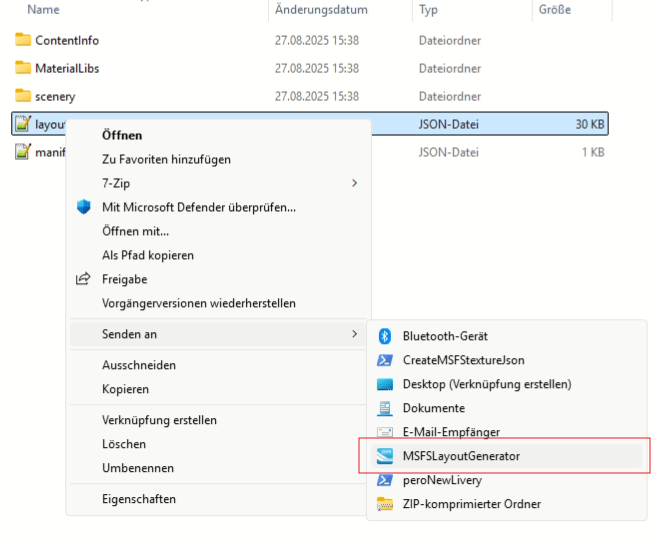The width and height of the screenshot is (666, 548).
Task: Choose Öffnen from the context menu
Action: pyautogui.click(x=122, y=135)
